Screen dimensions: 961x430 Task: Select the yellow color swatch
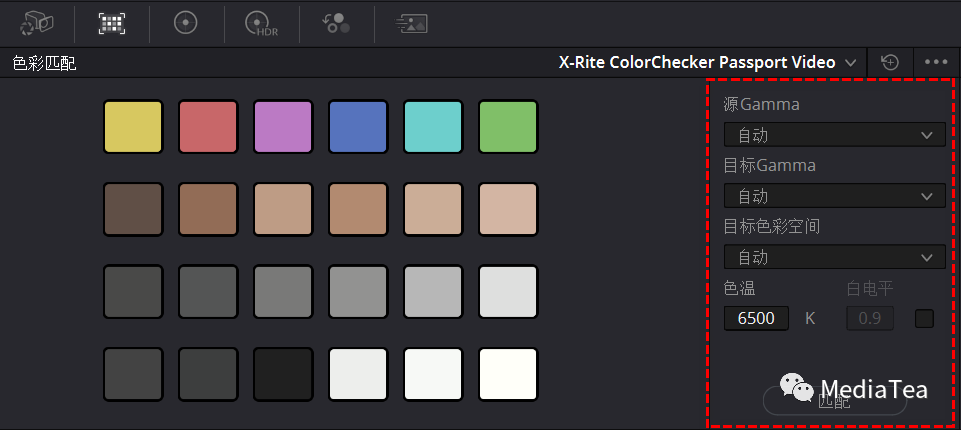point(133,127)
